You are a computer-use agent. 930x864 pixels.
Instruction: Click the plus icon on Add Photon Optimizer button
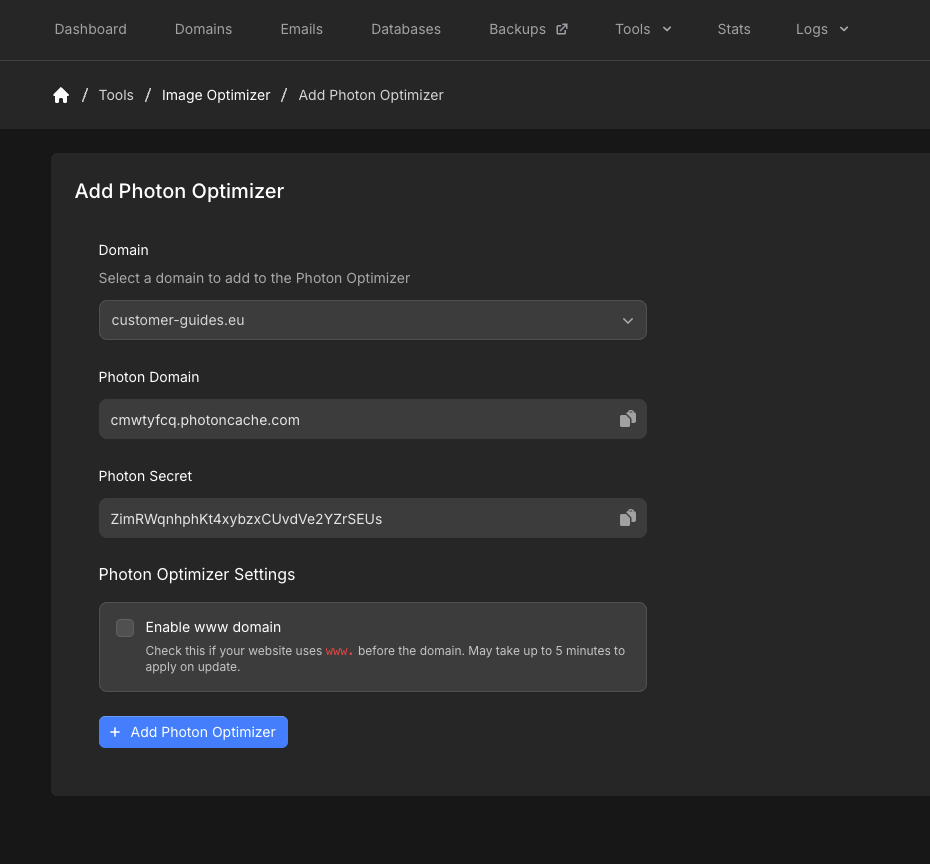click(115, 732)
